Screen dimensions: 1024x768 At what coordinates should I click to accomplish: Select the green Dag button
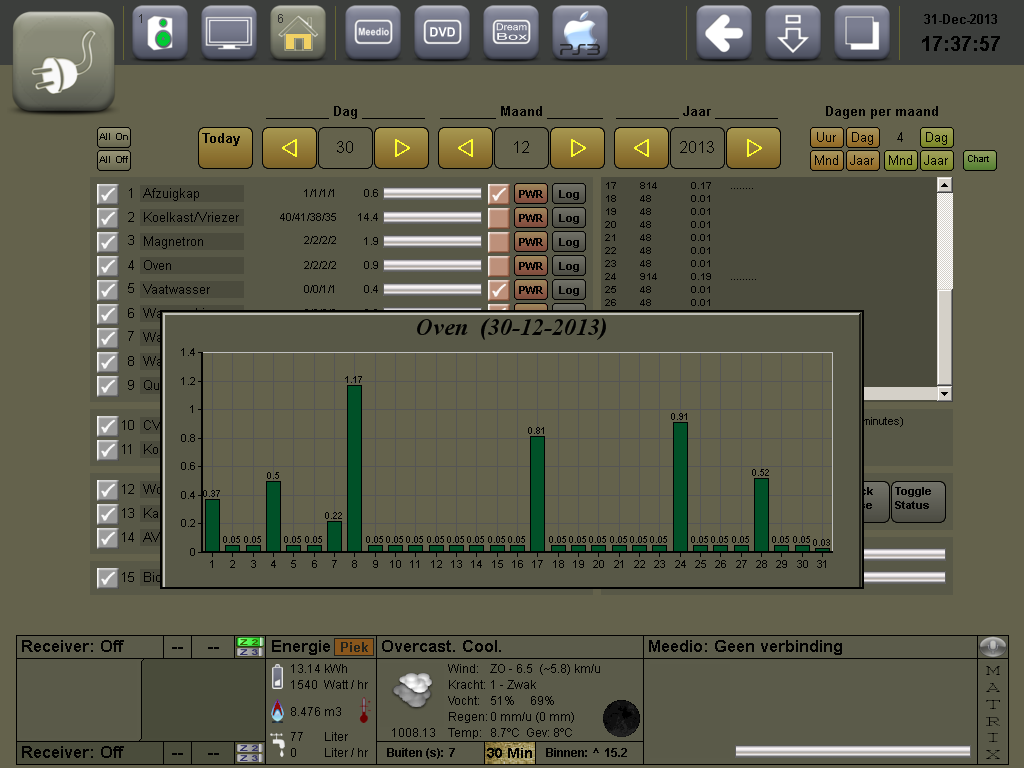click(936, 137)
